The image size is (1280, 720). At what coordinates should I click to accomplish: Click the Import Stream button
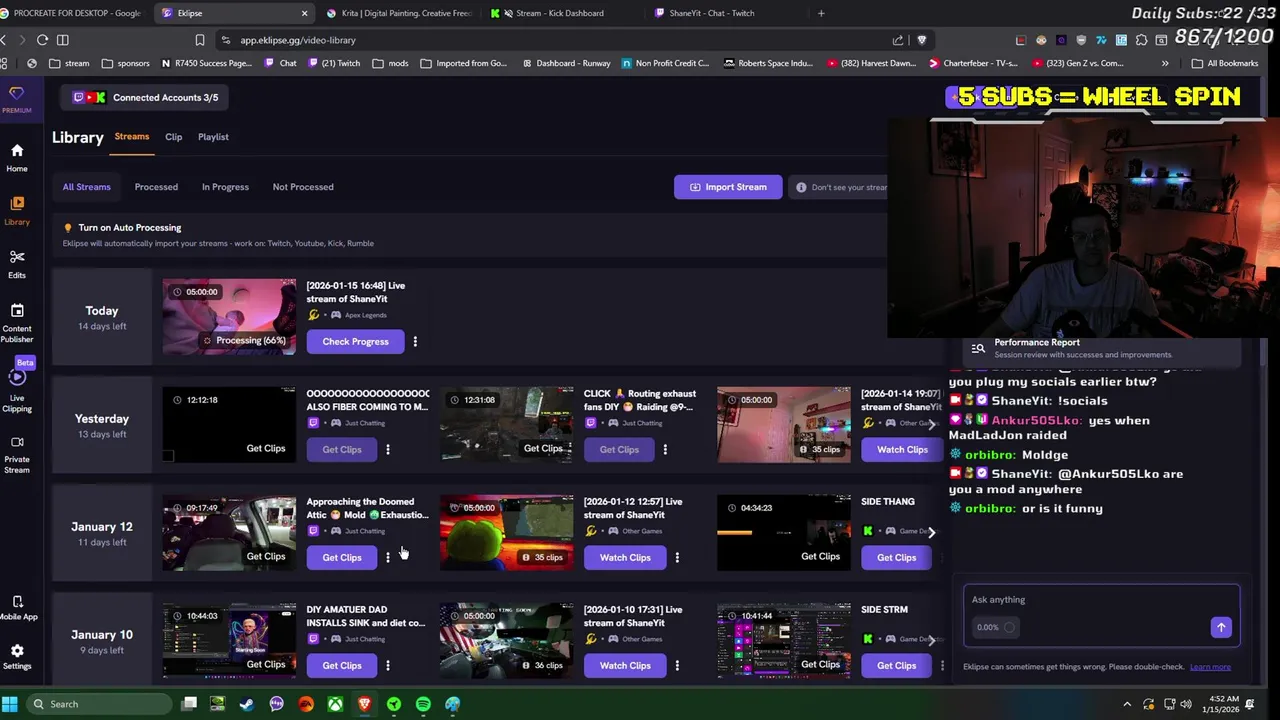pyautogui.click(x=728, y=187)
